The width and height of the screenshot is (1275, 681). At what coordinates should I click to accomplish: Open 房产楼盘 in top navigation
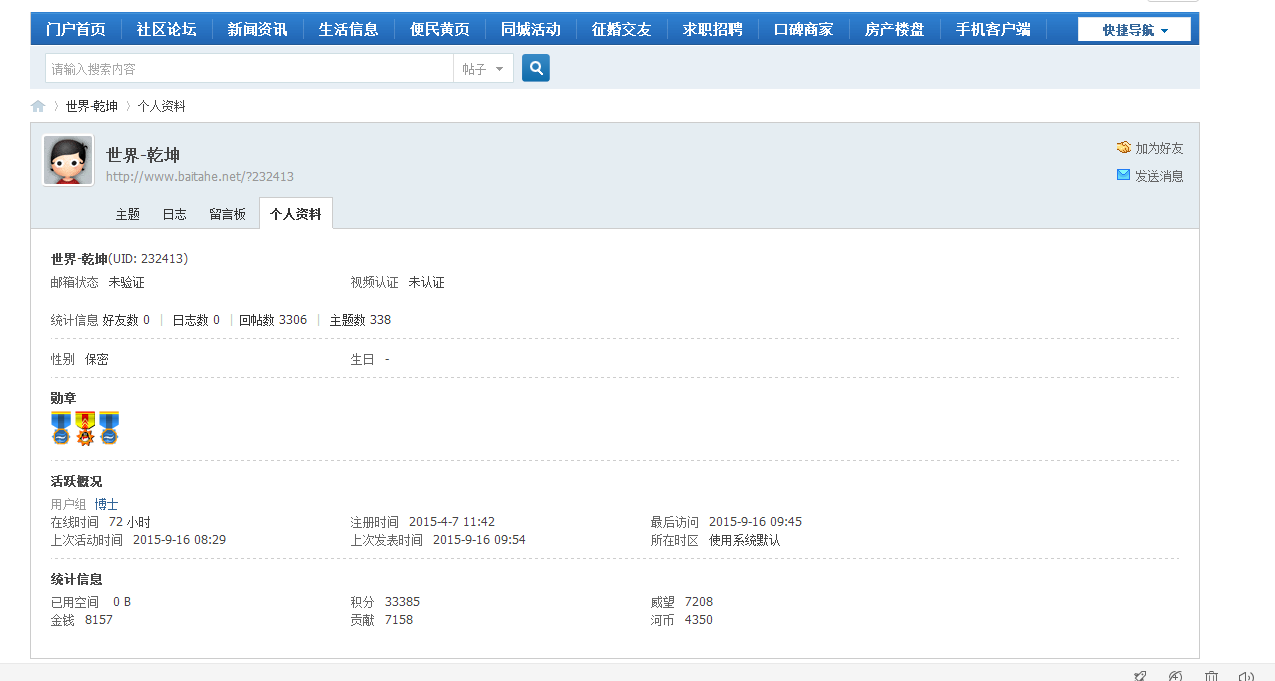895,29
